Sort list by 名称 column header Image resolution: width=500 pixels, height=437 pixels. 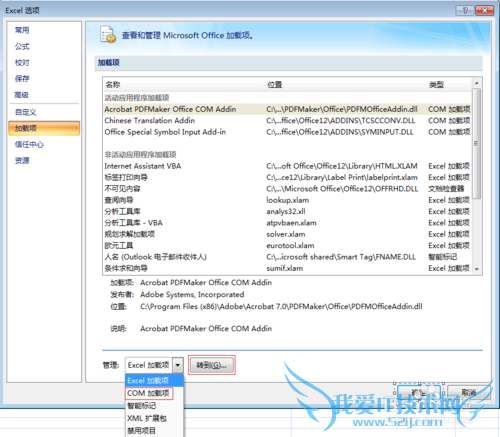[x=184, y=85]
